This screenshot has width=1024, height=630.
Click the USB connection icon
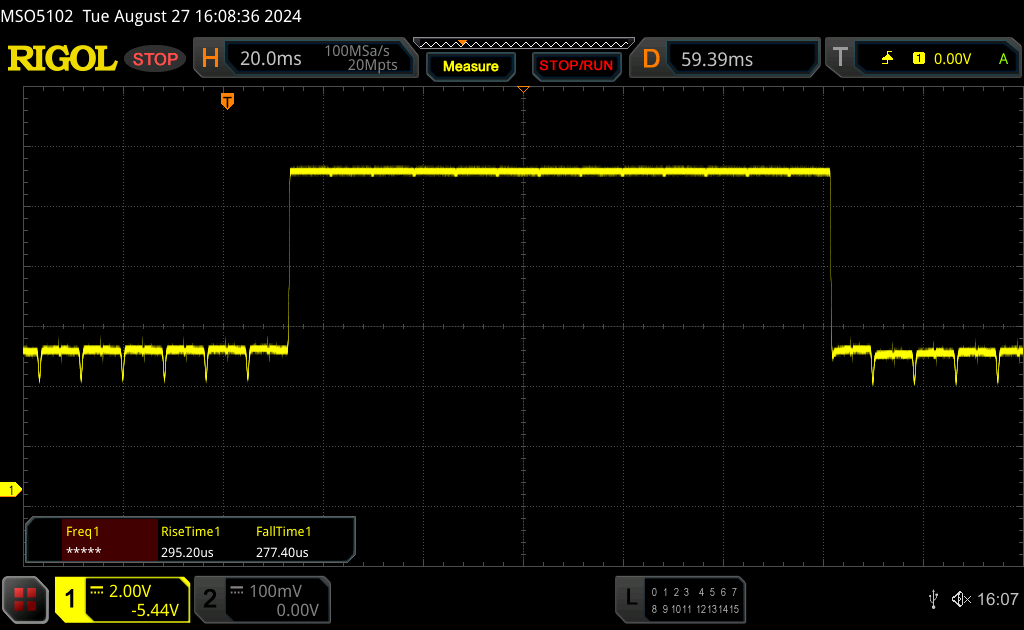click(934, 599)
